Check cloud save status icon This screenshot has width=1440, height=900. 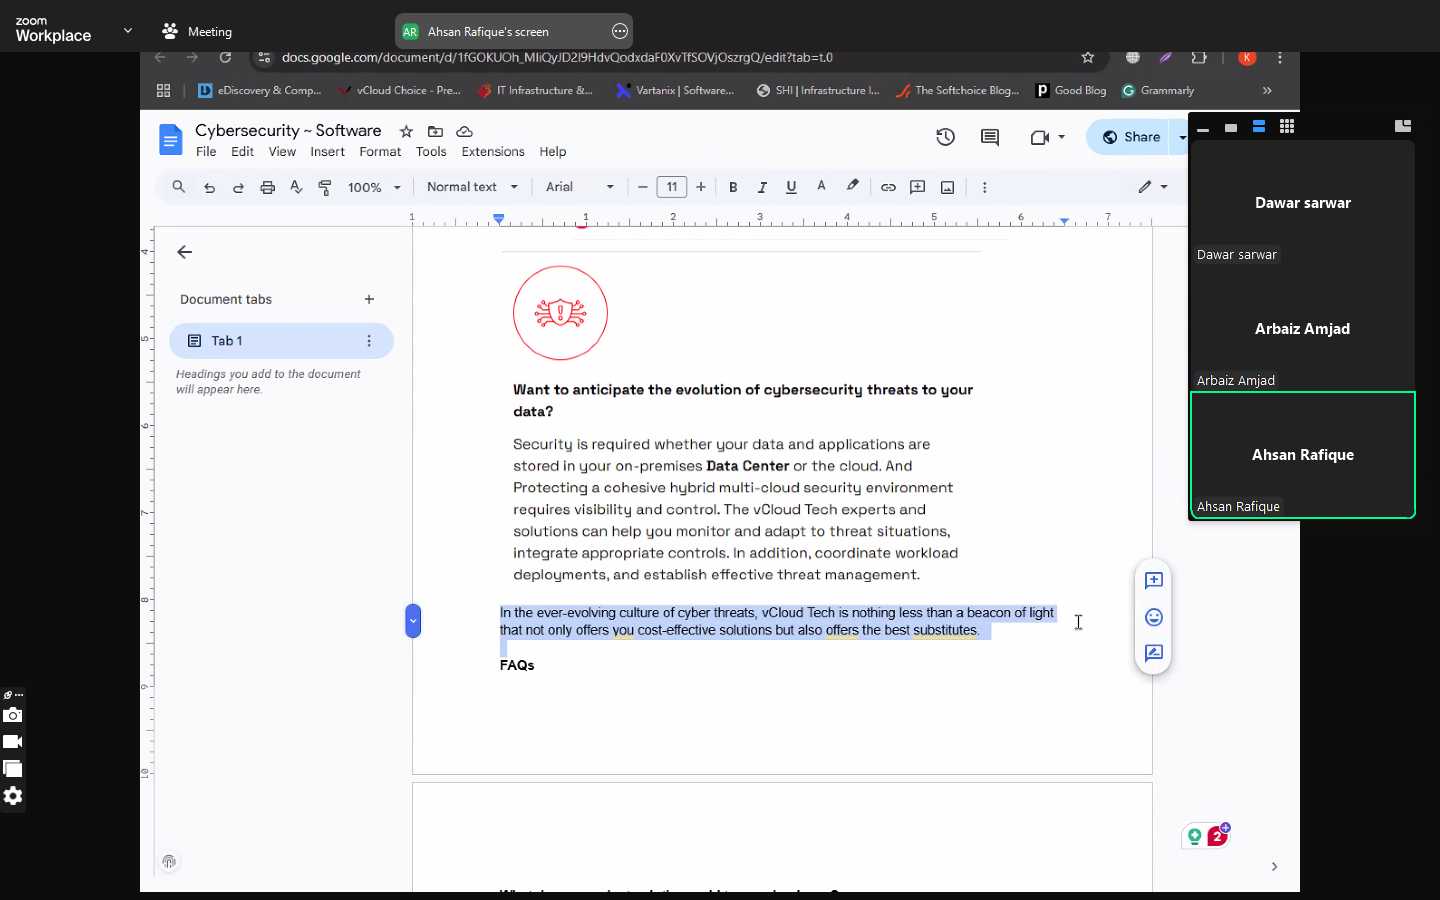click(464, 131)
